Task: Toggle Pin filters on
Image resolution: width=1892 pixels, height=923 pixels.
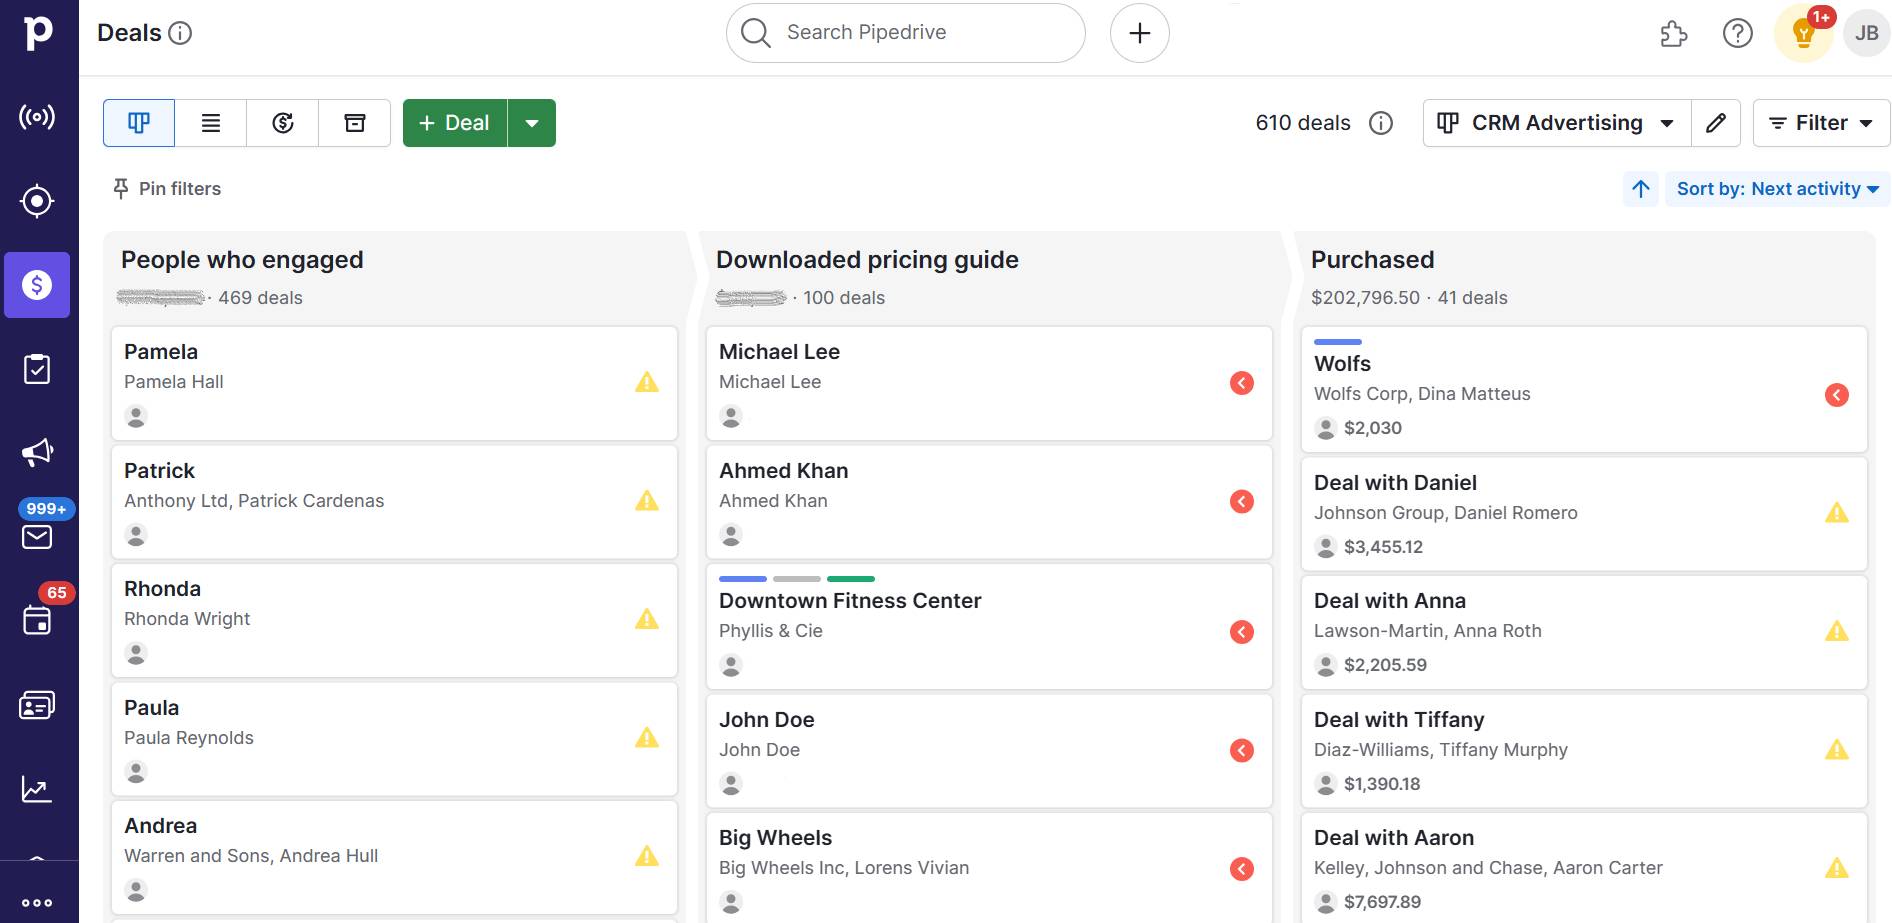Action: pos(166,188)
